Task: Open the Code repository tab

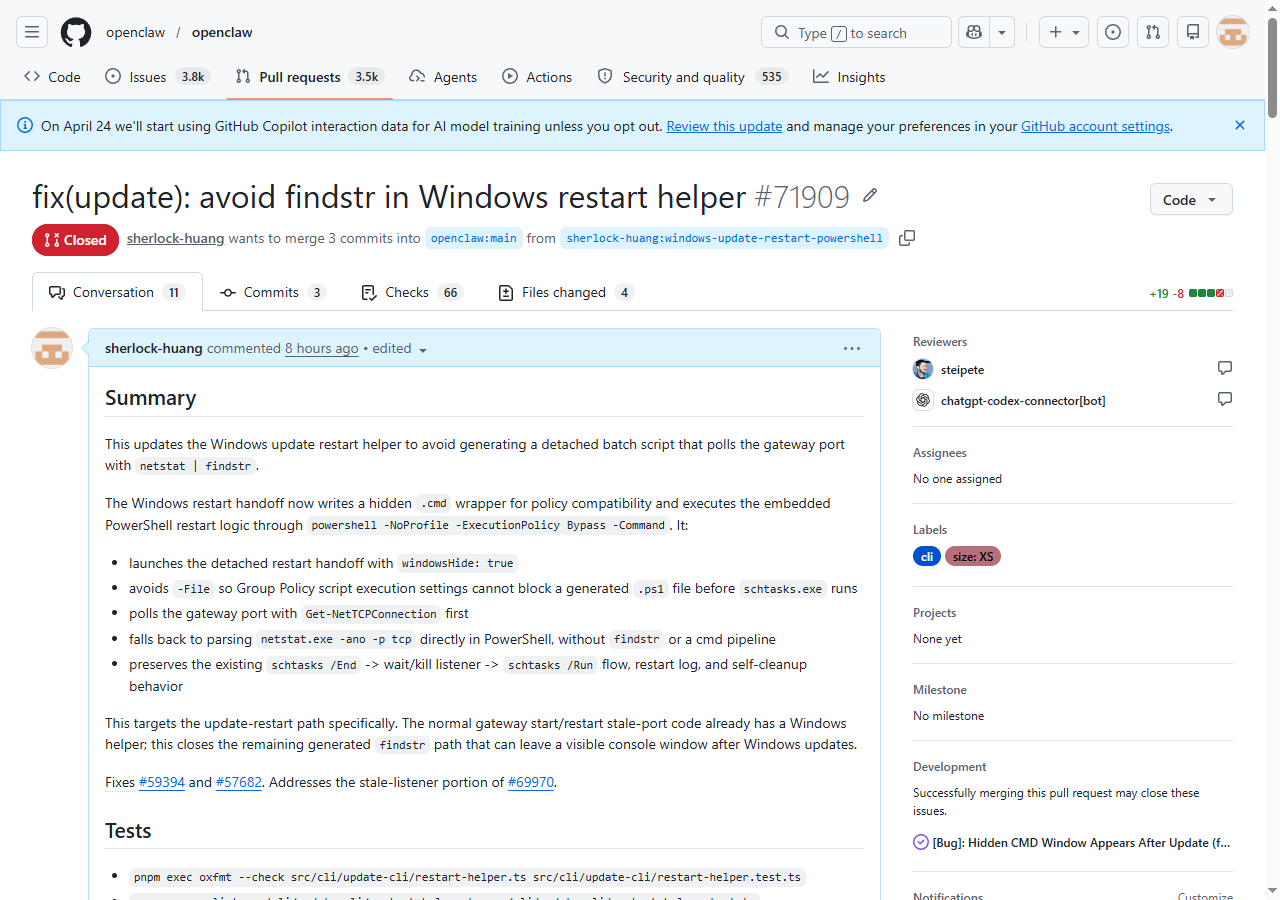Action: pyautogui.click(x=52, y=77)
